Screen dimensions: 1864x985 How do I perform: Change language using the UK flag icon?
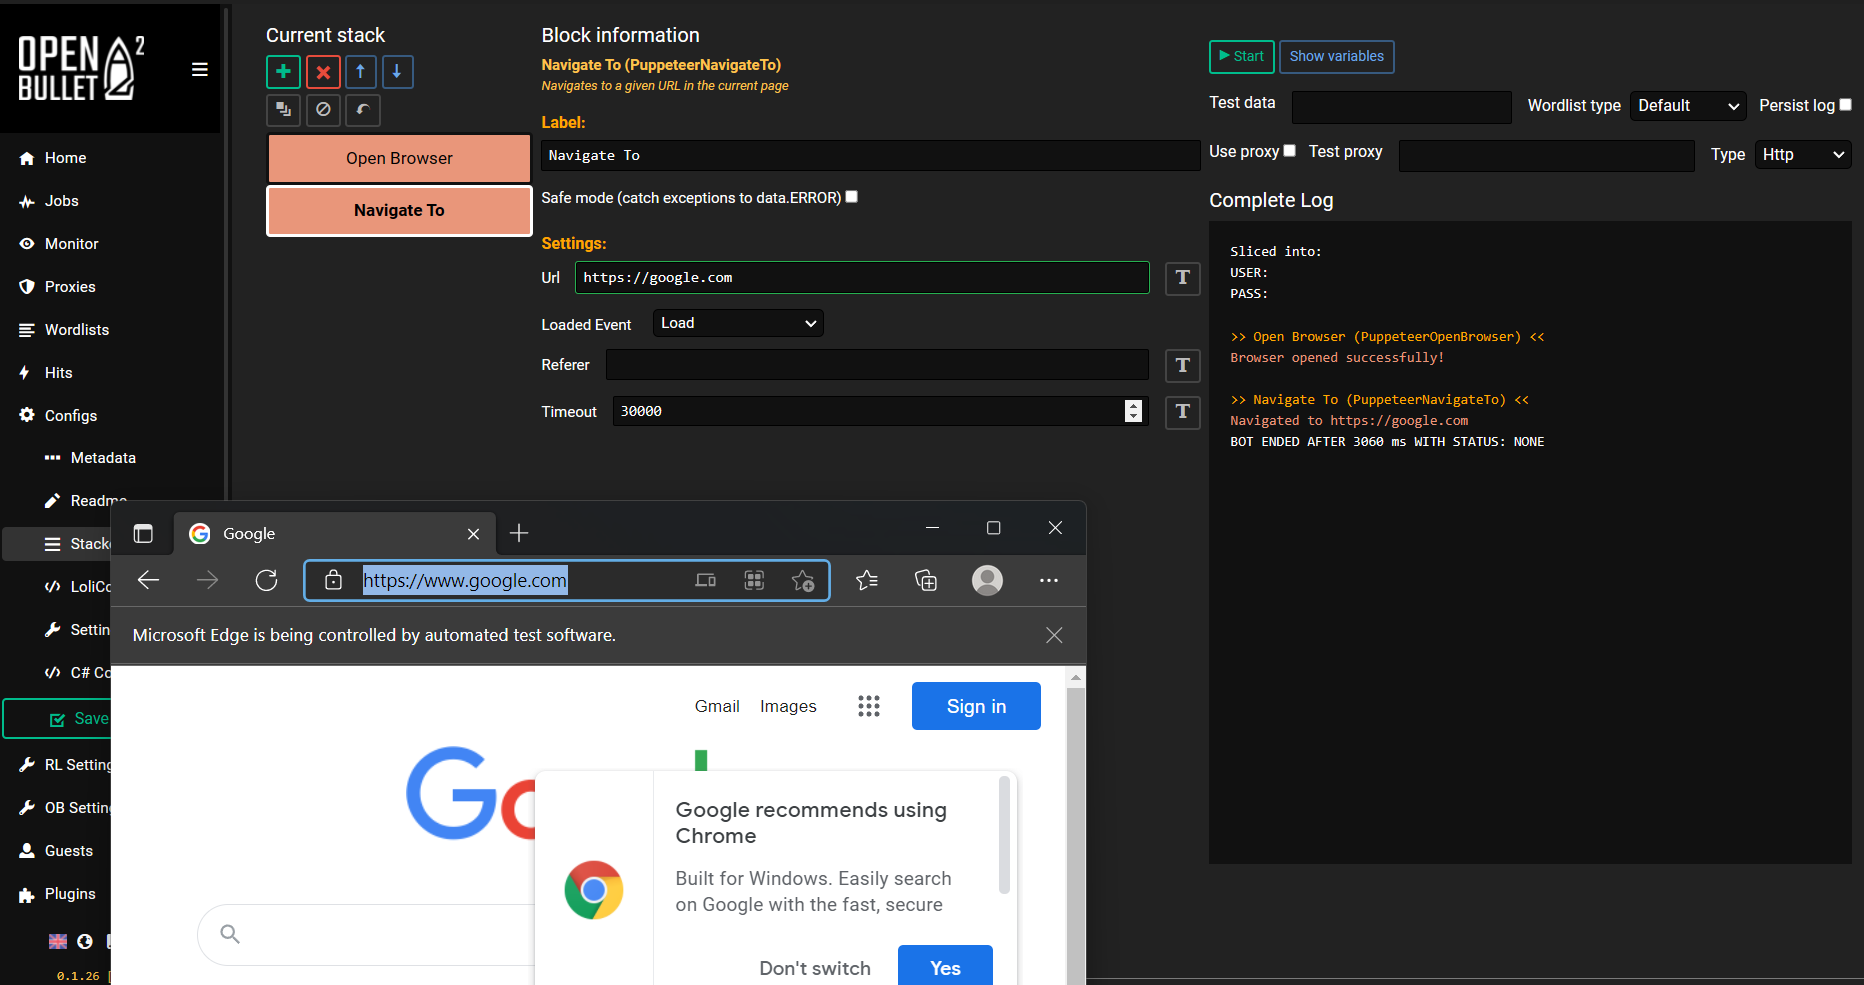pyautogui.click(x=58, y=941)
